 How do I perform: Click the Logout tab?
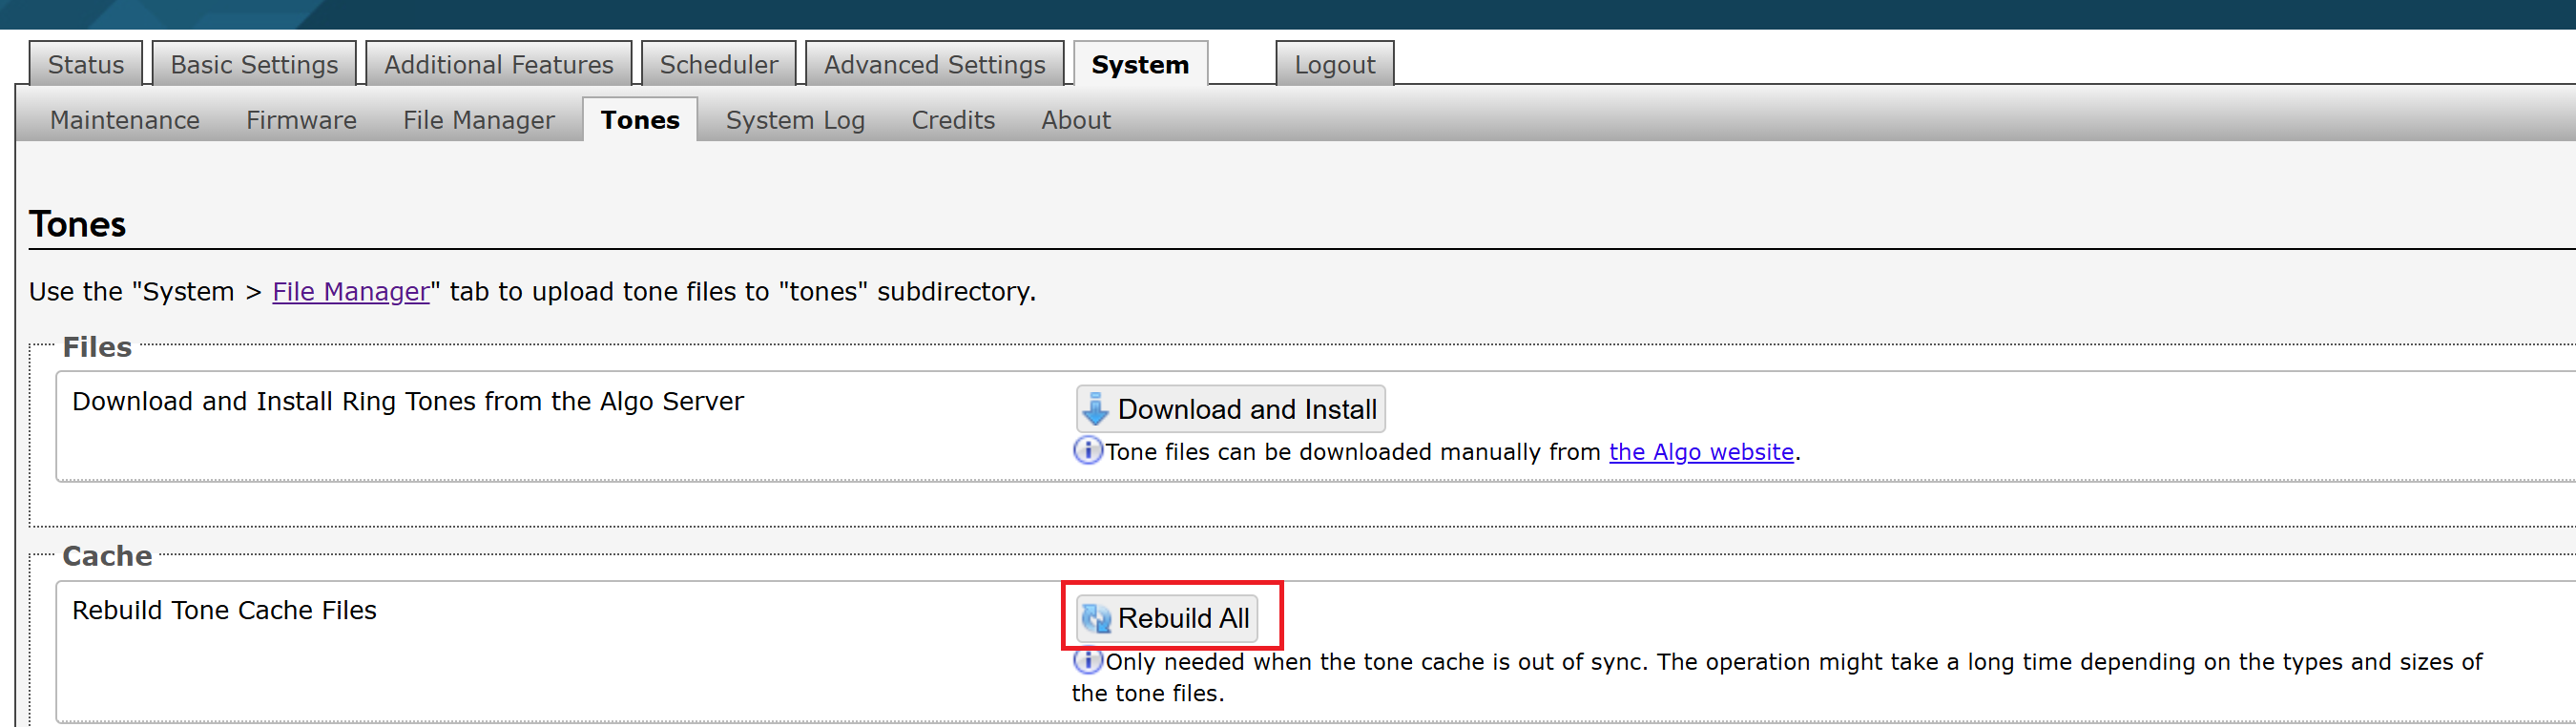[x=1334, y=64]
